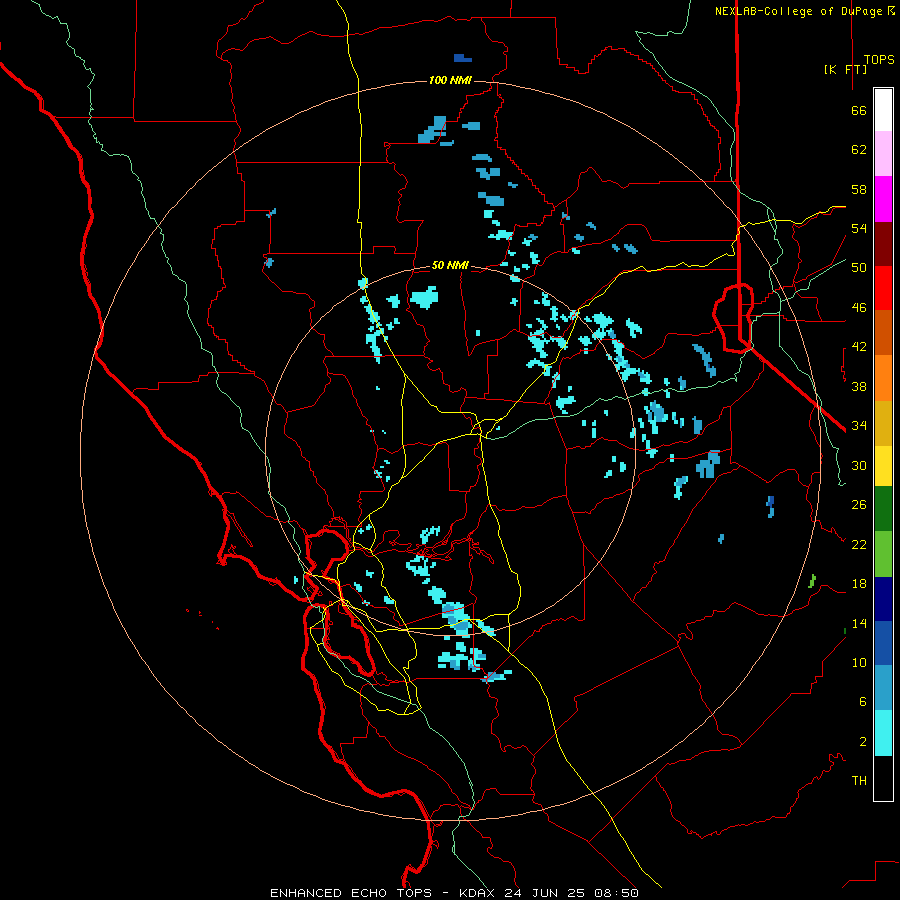Image resolution: width=900 pixels, height=900 pixels.
Task: Click the "100 NMI" range ring label
Action: point(450,80)
